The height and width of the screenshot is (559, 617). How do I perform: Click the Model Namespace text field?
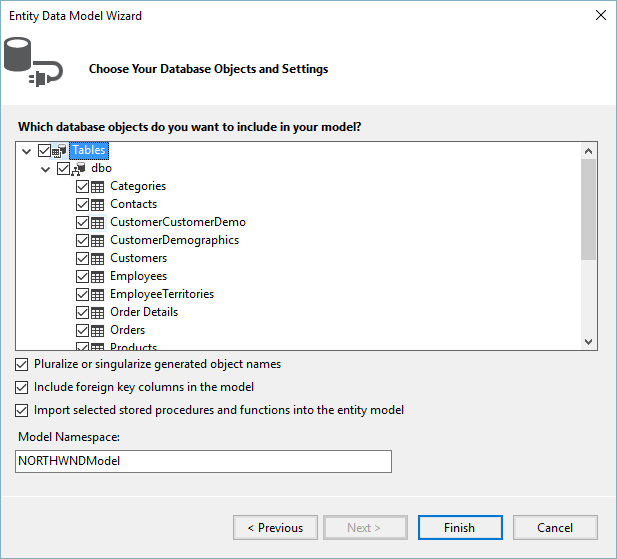(x=203, y=461)
